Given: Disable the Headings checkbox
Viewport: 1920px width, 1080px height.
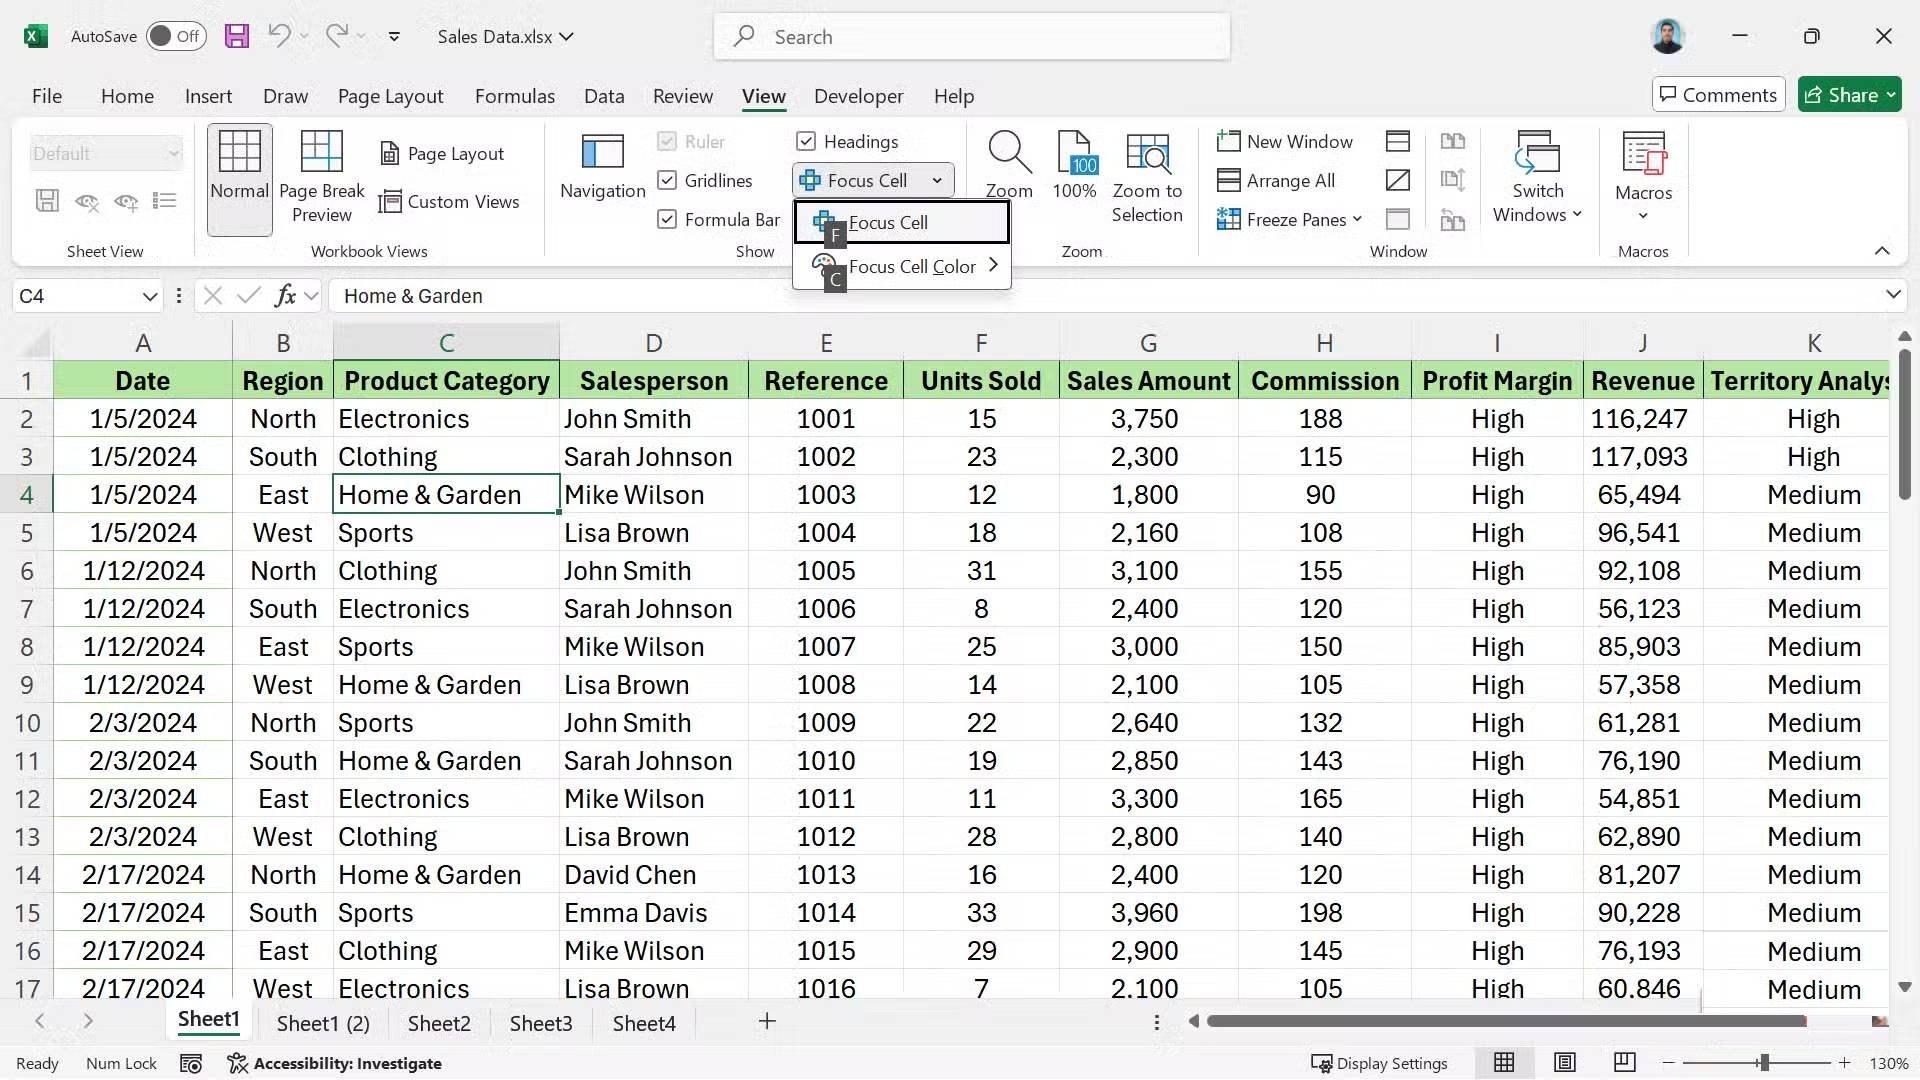Looking at the screenshot, I should [807, 141].
